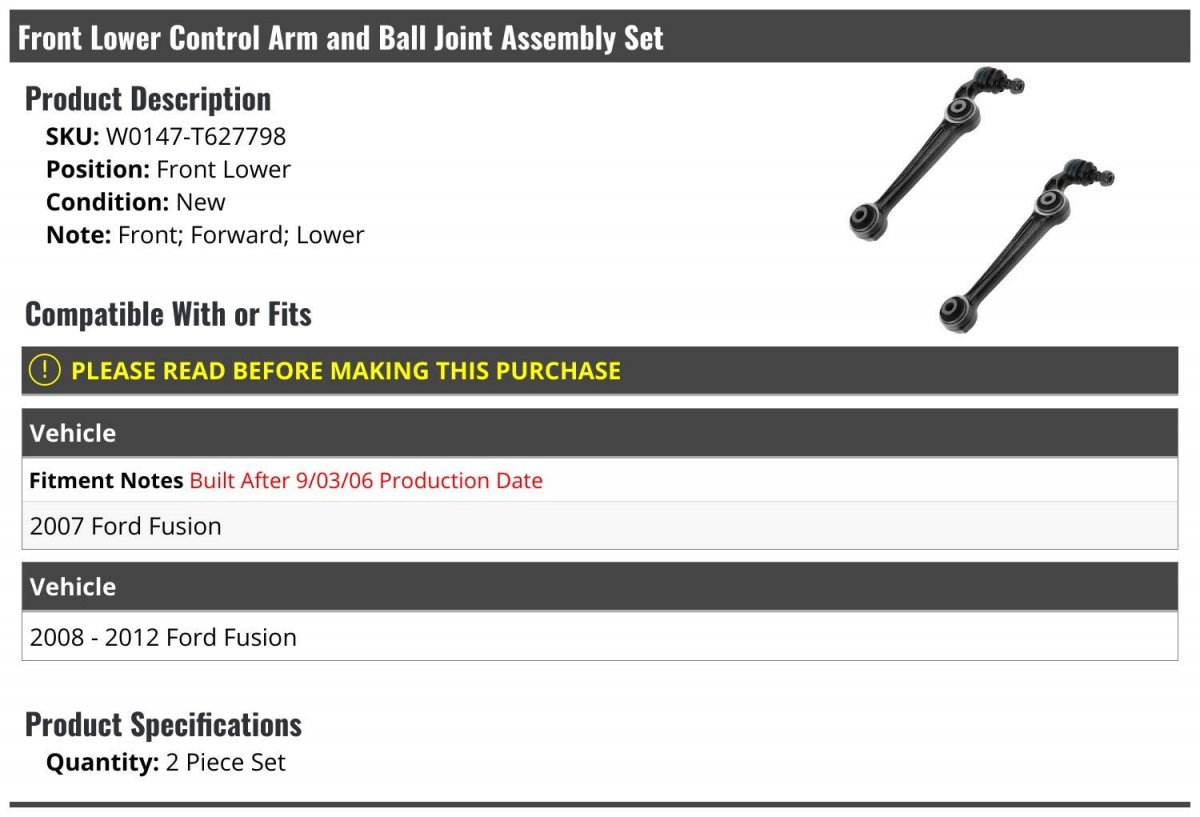Click the "Fitment Notes" label
The width and height of the screenshot is (1200, 817).
(107, 481)
